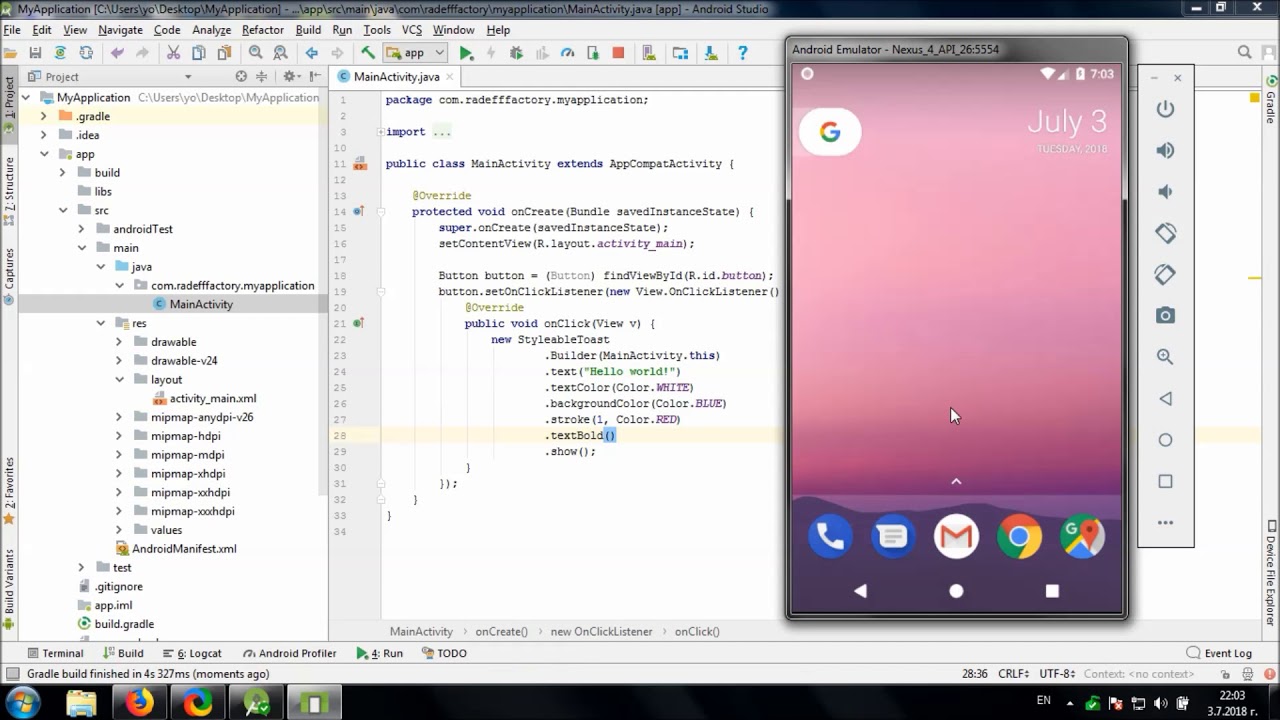Click the search everywhere magnifier icon
Screen dimensions: 1280x720
[1245, 53]
